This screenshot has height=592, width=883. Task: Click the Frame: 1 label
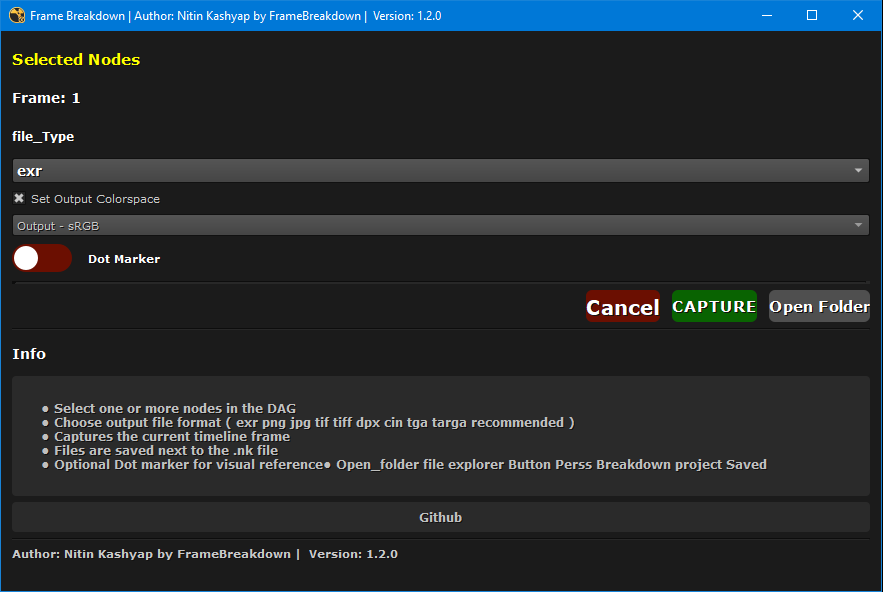tap(46, 98)
